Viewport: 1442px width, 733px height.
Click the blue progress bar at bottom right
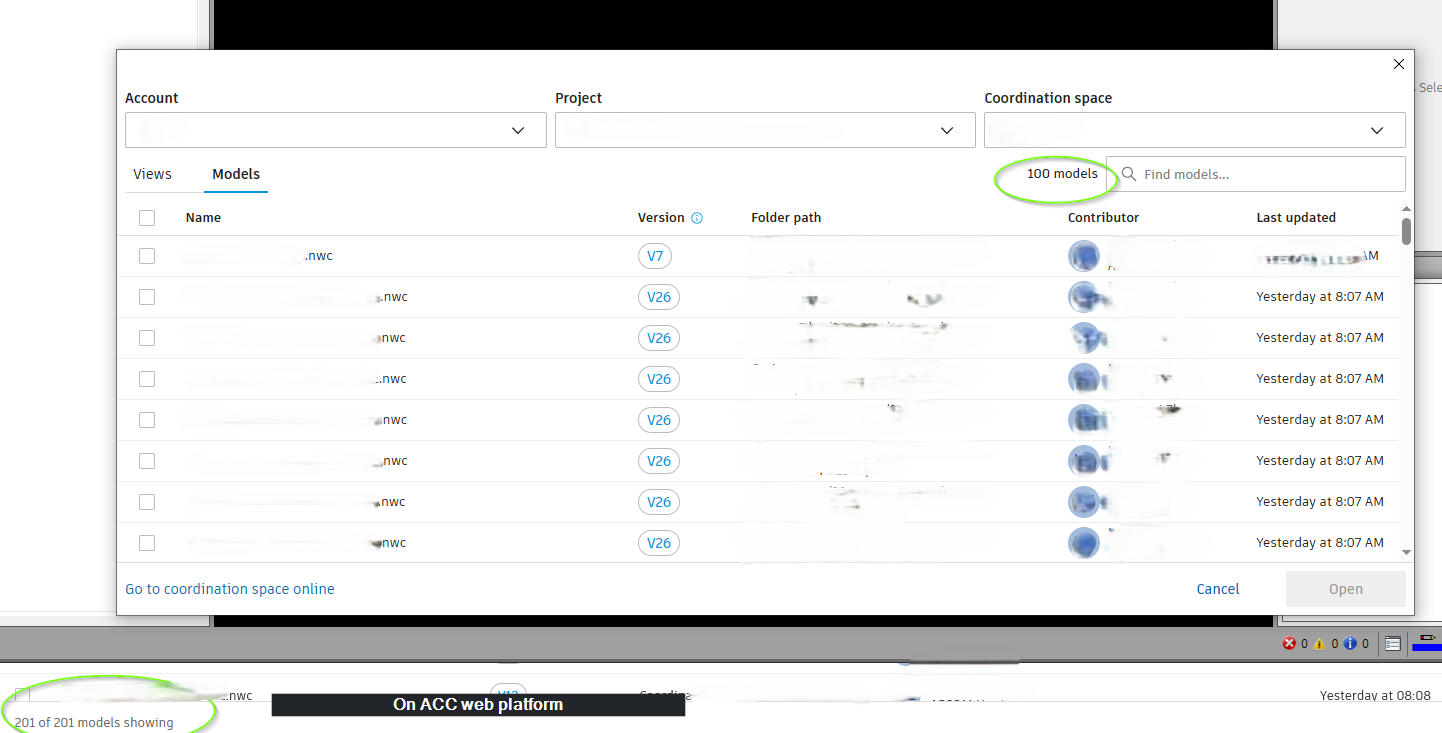click(1427, 646)
